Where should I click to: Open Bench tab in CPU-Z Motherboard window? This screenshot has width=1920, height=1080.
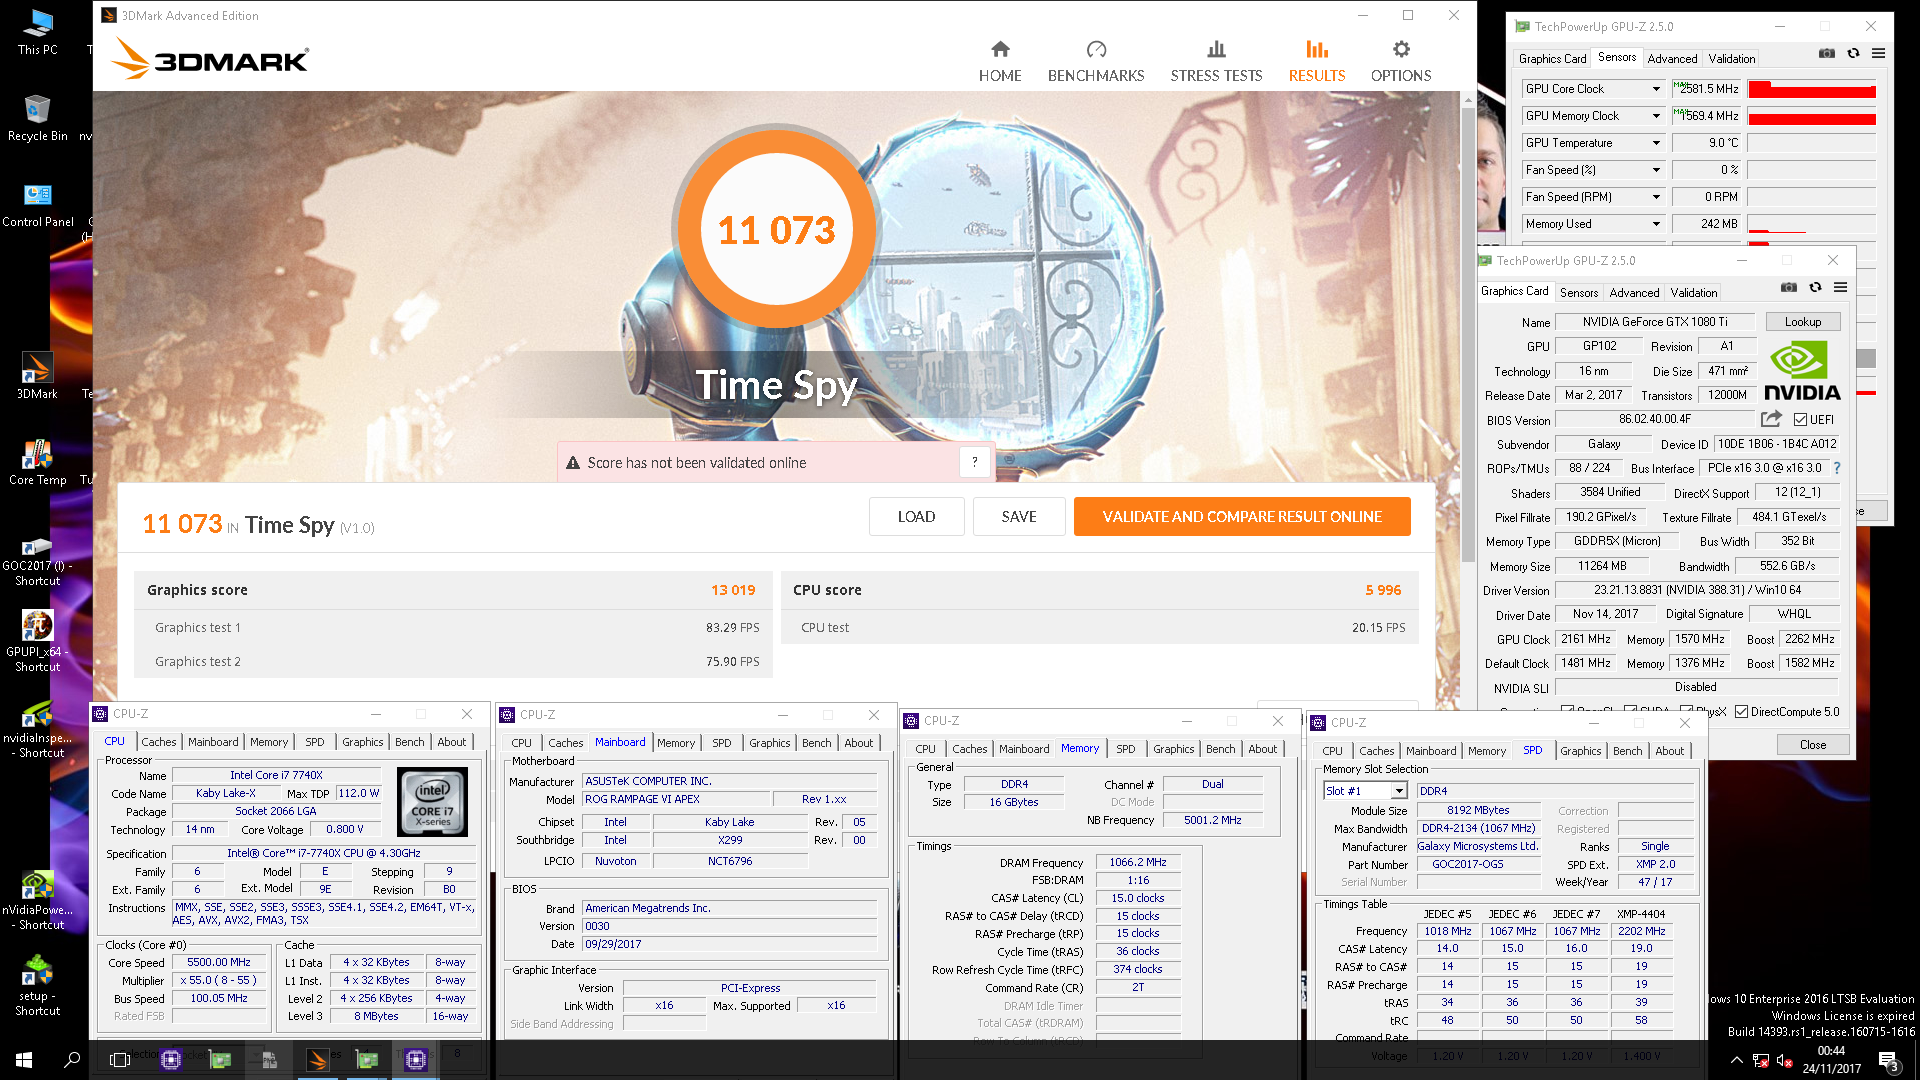pyautogui.click(x=816, y=743)
